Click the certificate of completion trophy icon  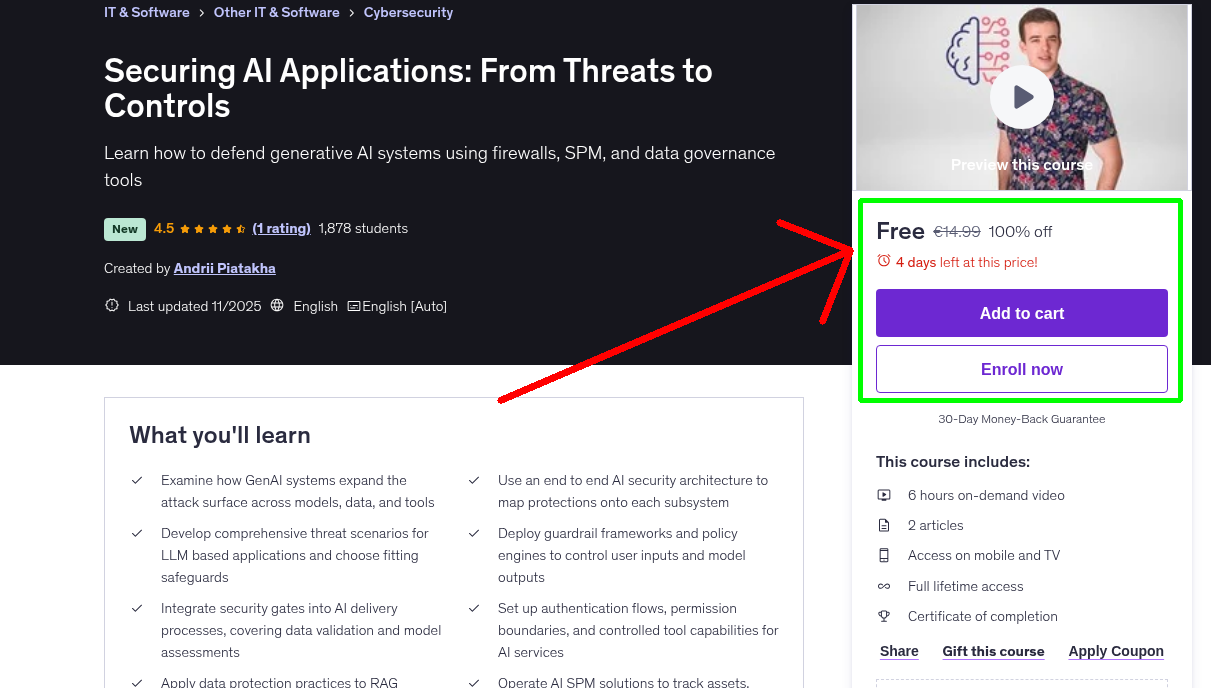(x=884, y=616)
